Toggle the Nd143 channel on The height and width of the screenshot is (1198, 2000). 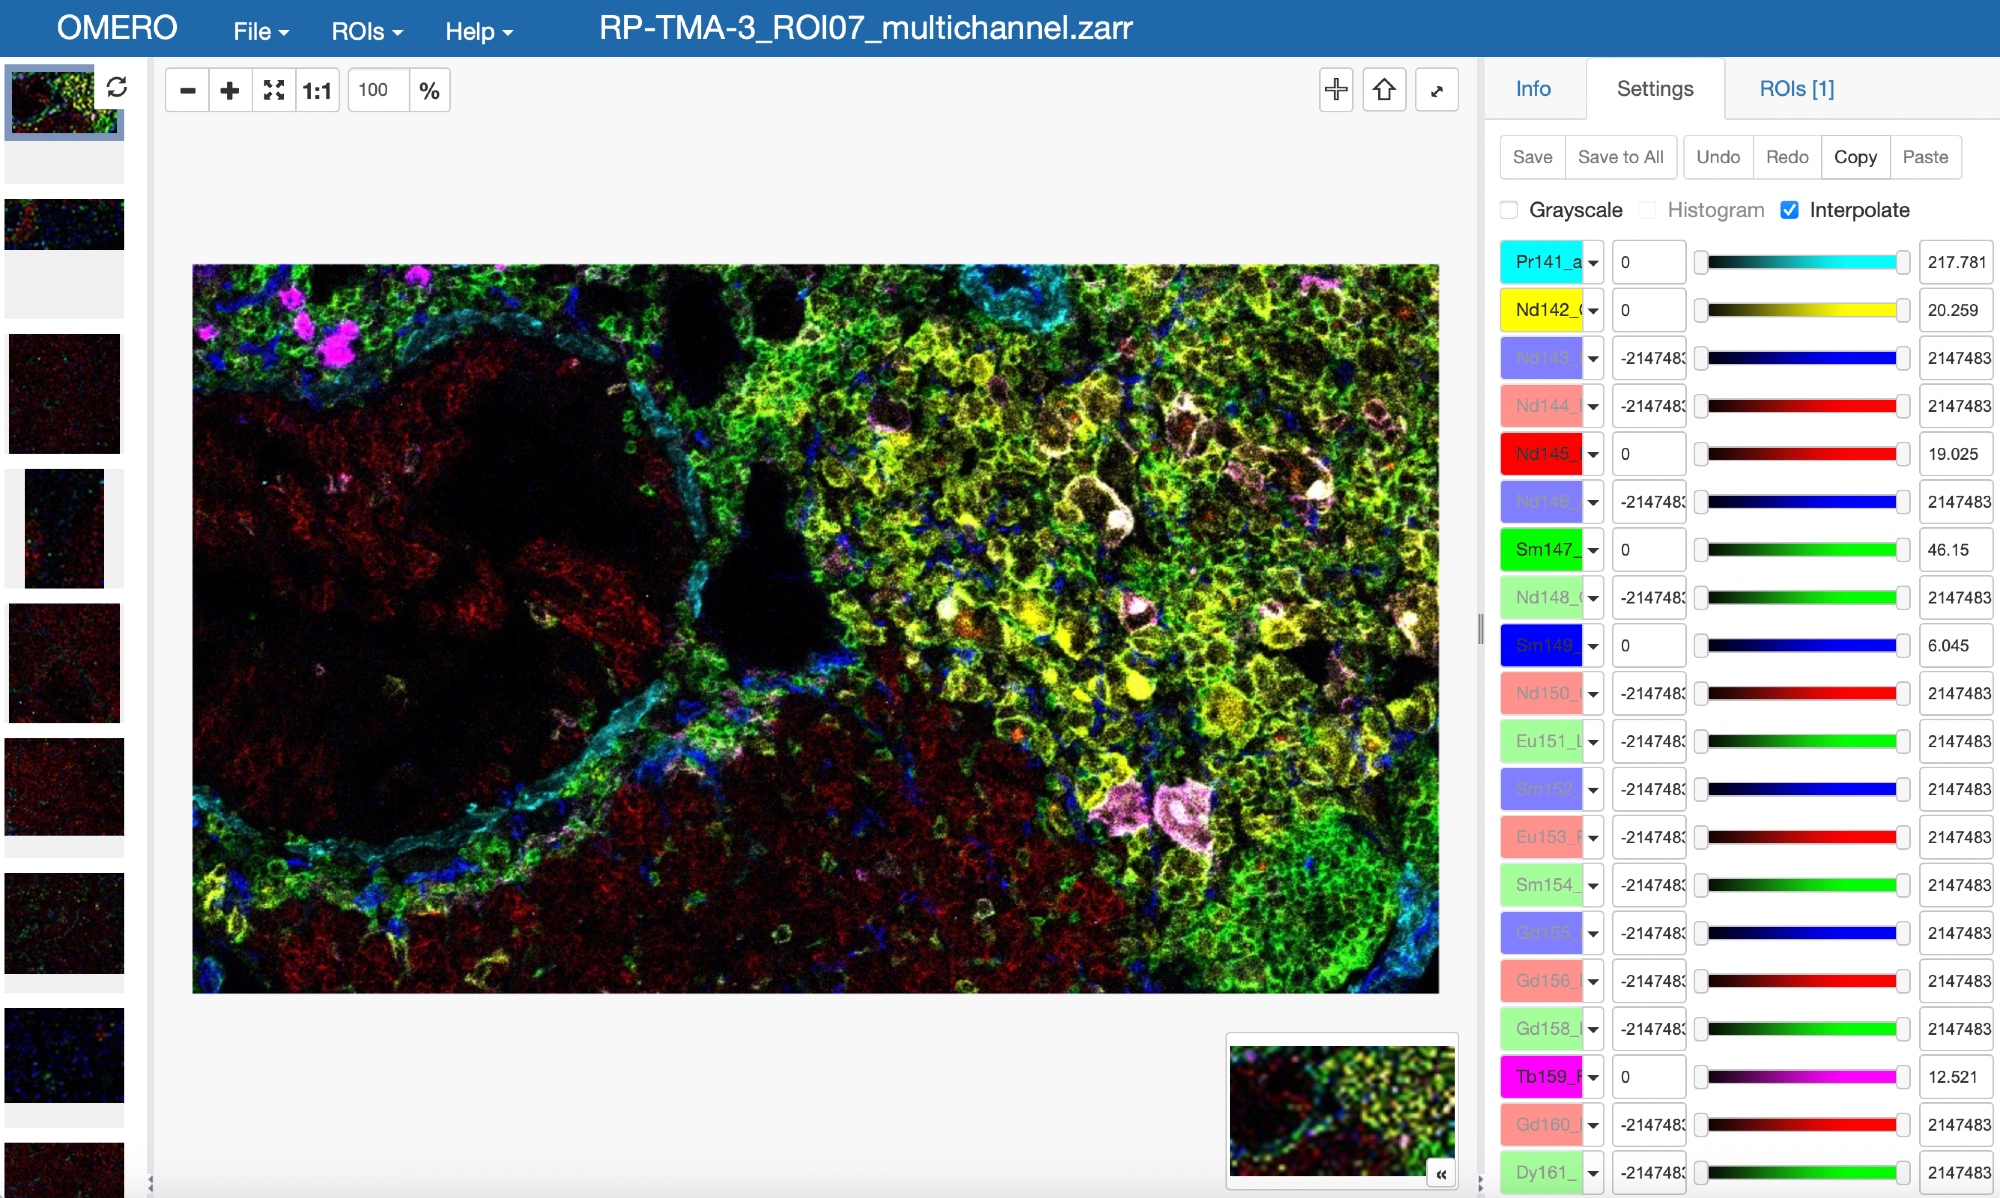(x=1541, y=358)
